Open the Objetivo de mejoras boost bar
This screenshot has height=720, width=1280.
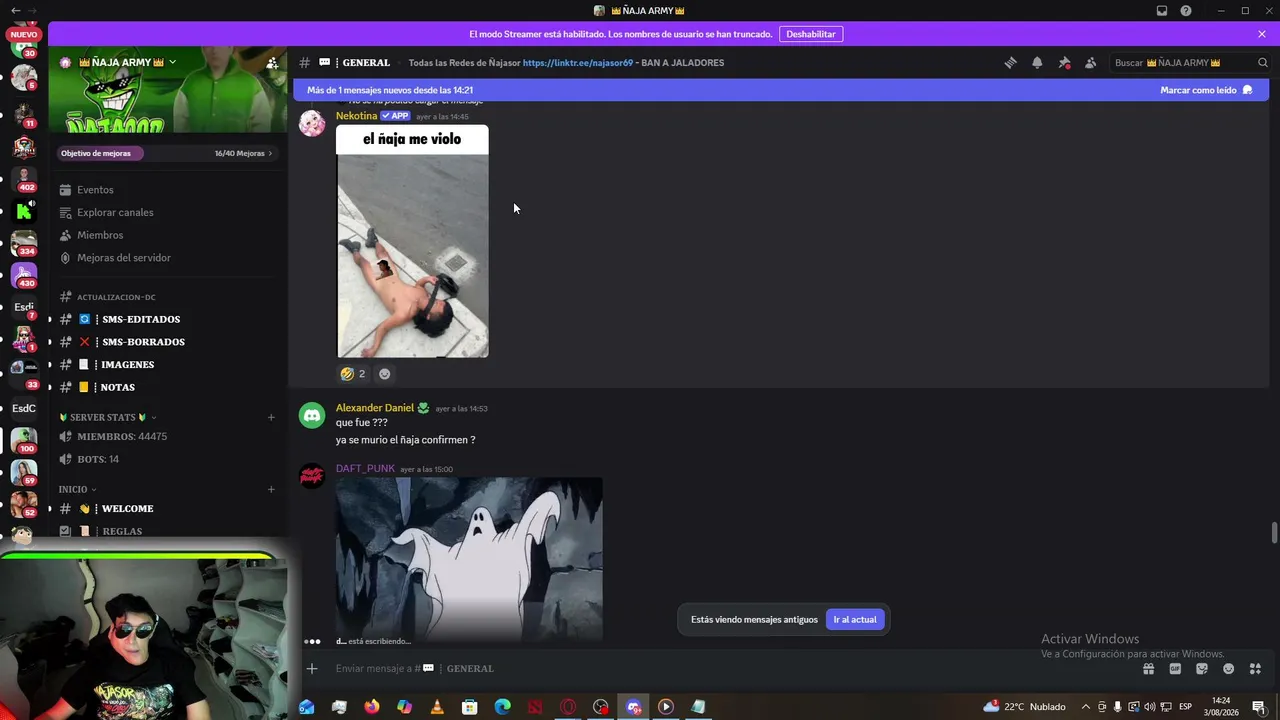(167, 153)
